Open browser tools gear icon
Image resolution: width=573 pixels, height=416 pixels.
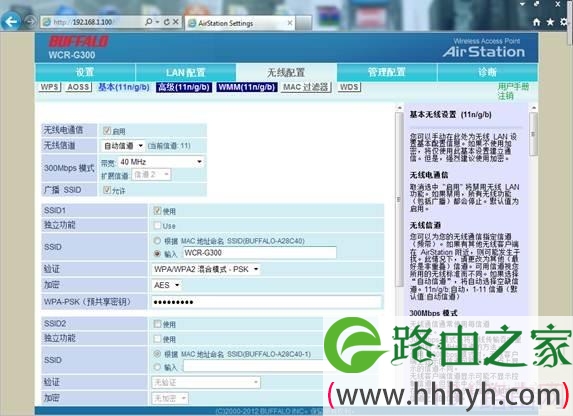[564, 22]
